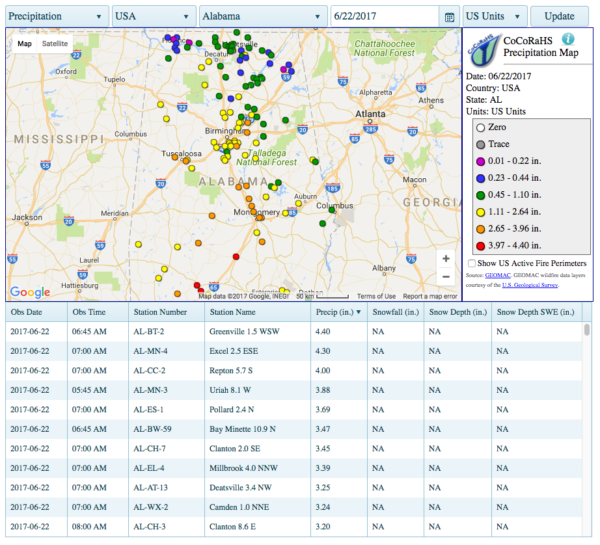Click station name Clanton 8.6 E
This screenshot has width=600, height=545.
point(232,527)
